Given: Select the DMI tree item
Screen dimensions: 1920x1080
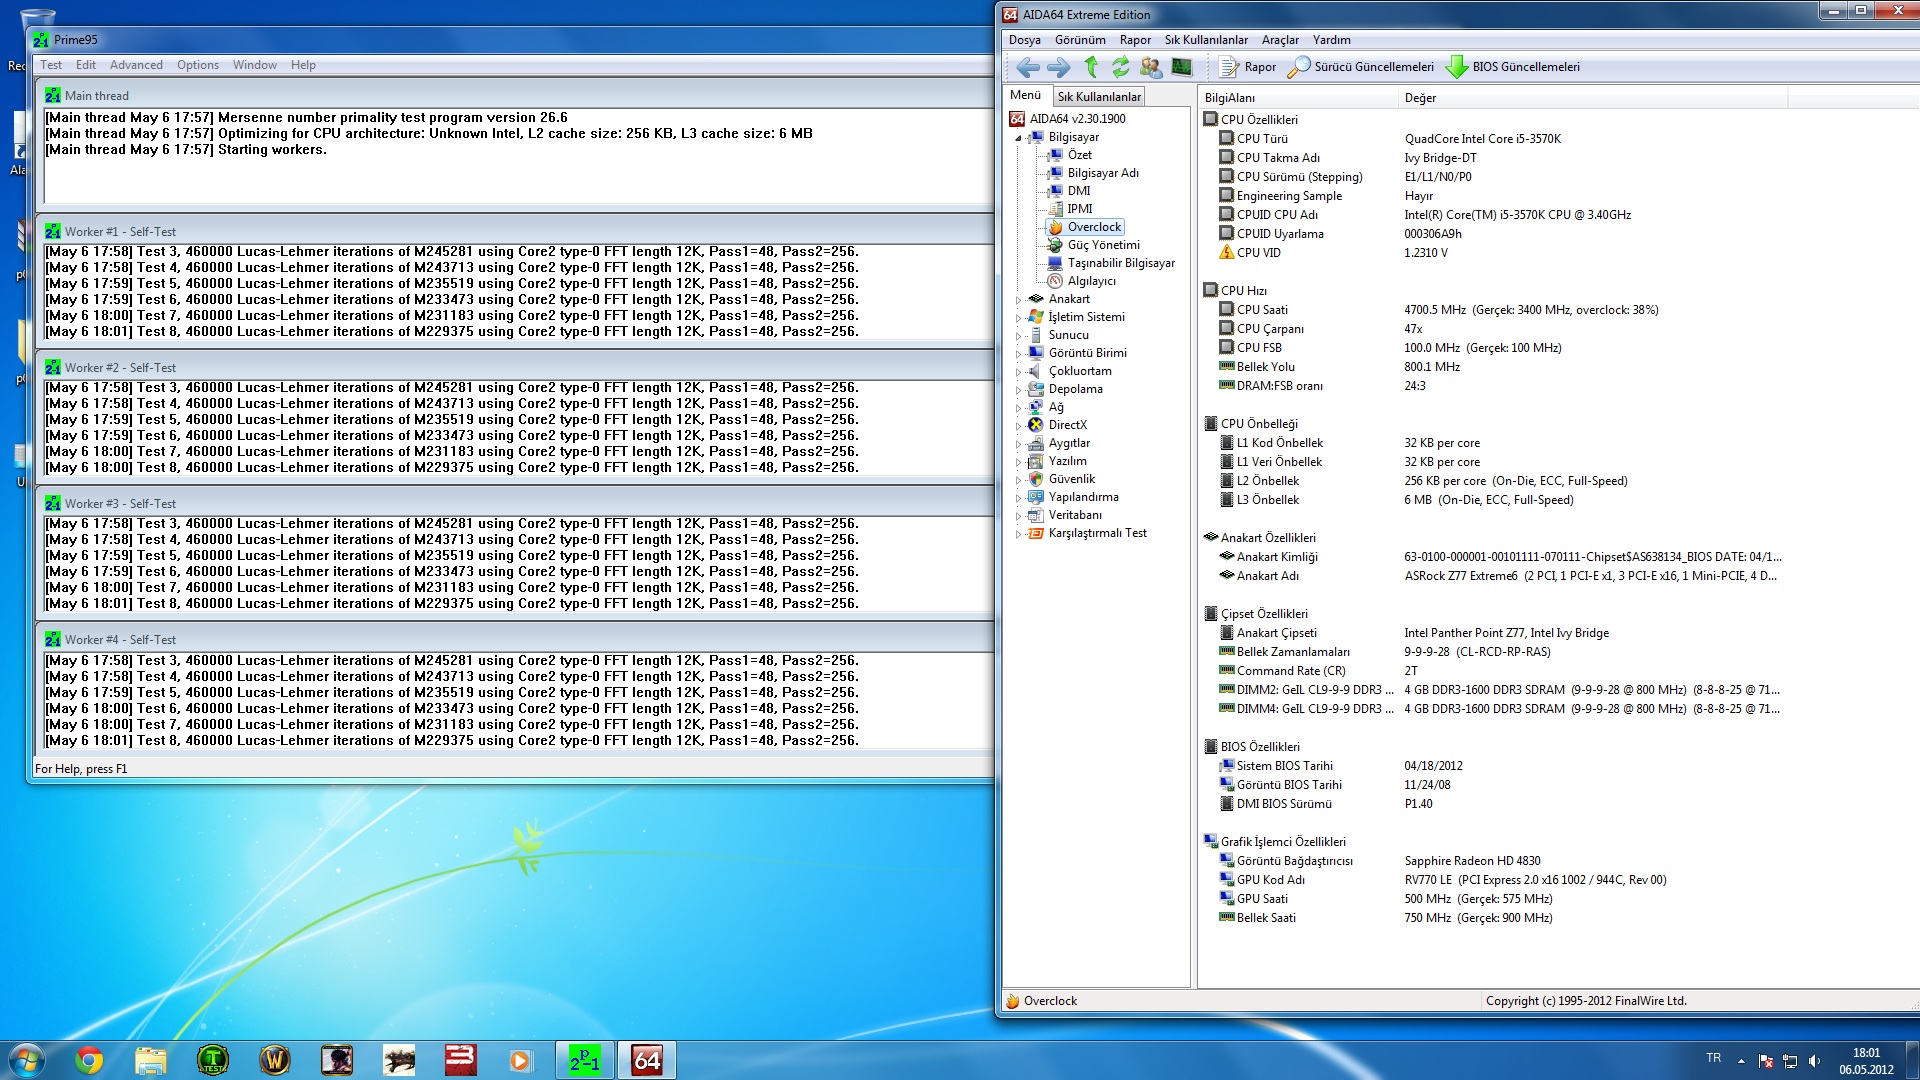Looking at the screenshot, I should tap(1079, 191).
